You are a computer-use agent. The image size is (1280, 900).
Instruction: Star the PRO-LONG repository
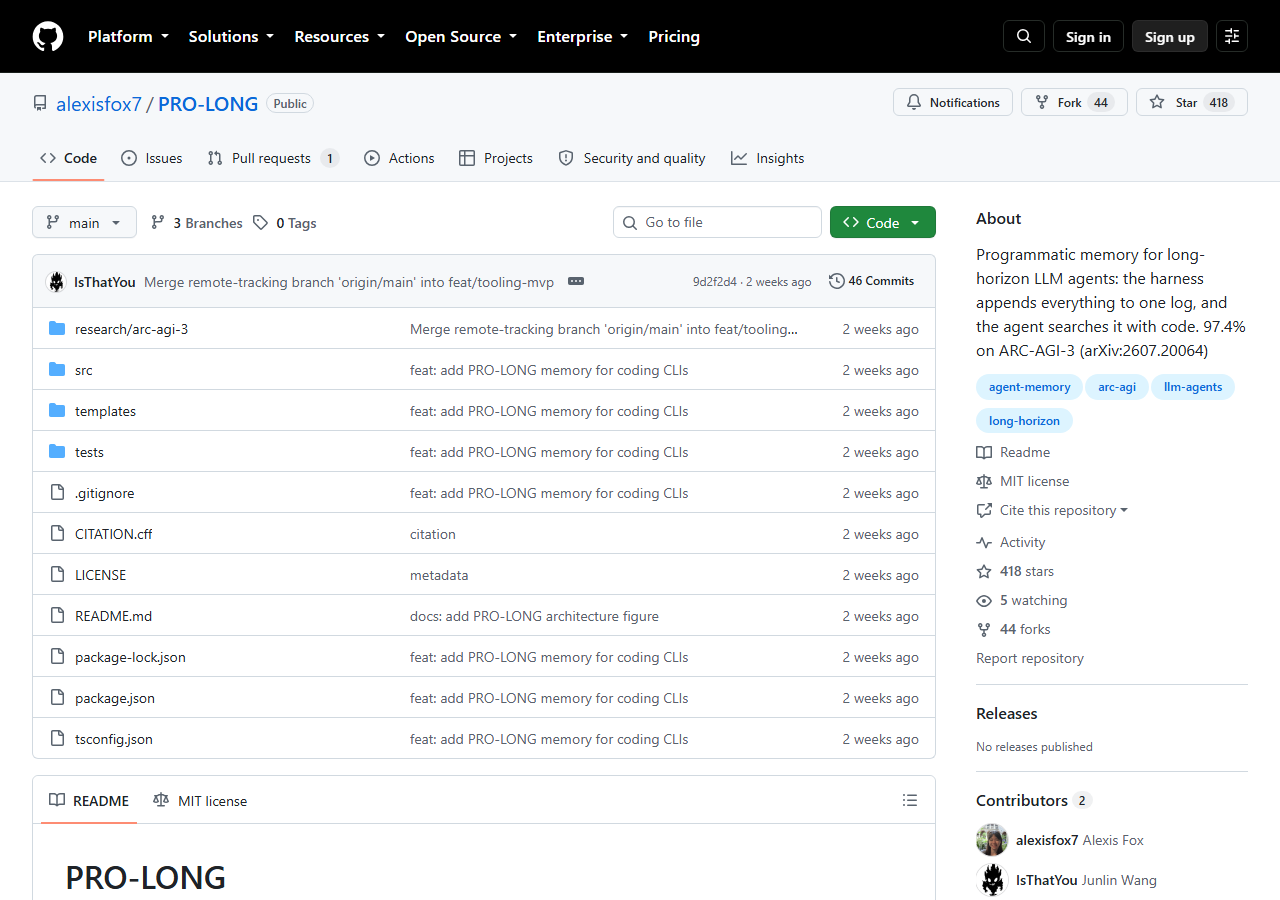tap(1192, 102)
